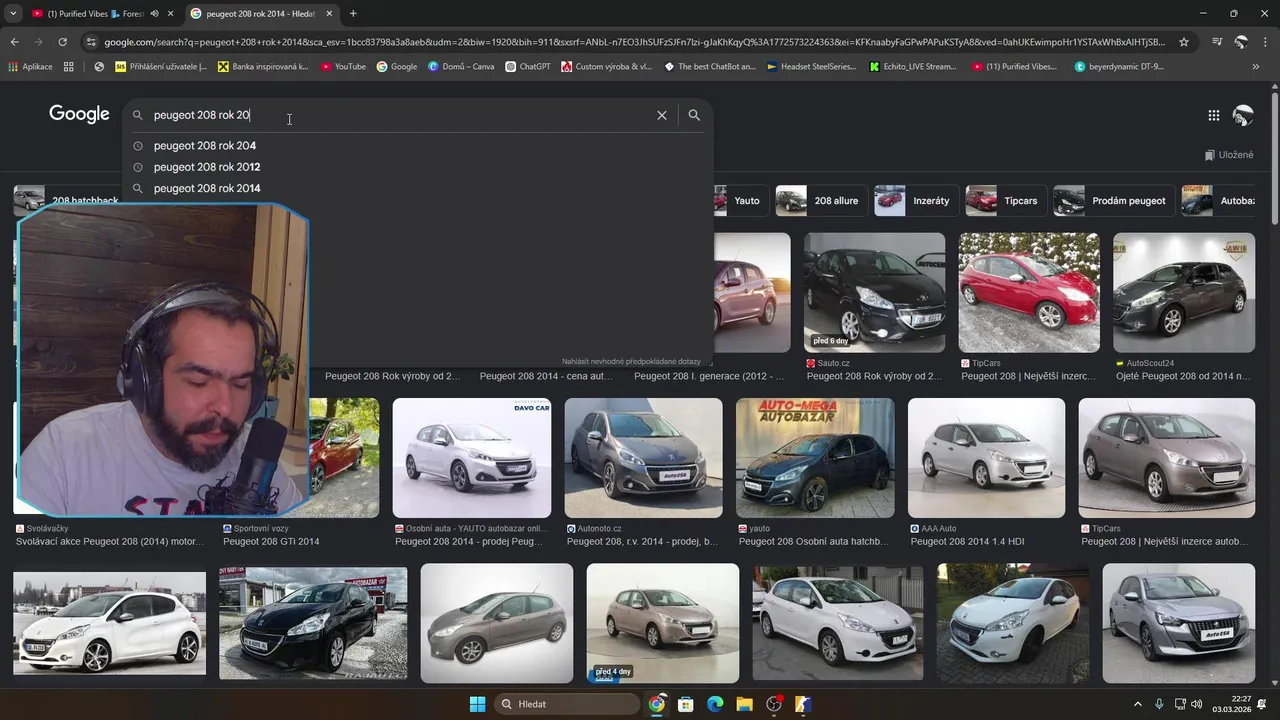Filter images by Prodám peugeot chip
The width and height of the screenshot is (1280, 720).
point(1112,201)
